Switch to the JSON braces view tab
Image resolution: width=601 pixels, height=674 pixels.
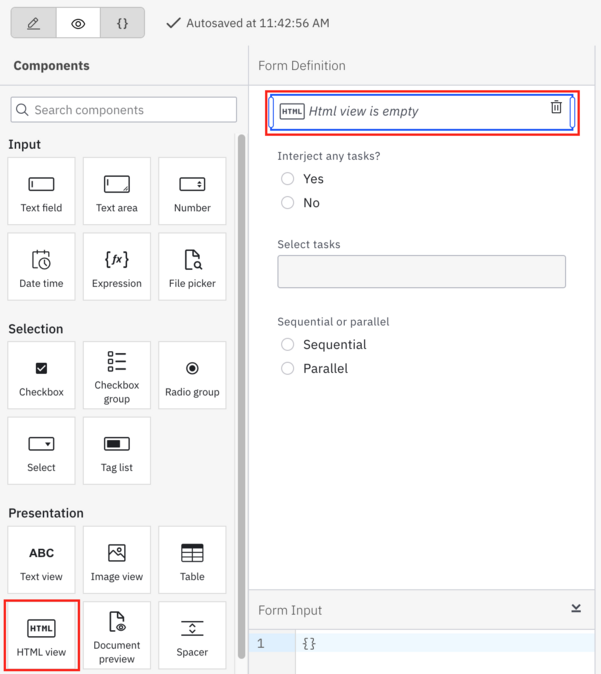[x=123, y=23]
